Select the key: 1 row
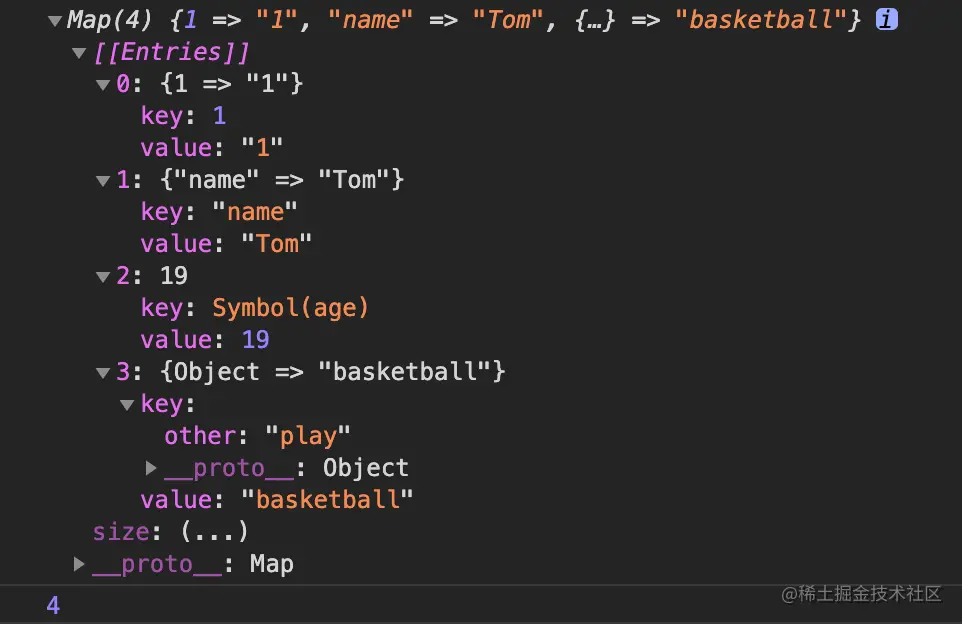Image resolution: width=962 pixels, height=624 pixels. coord(183,116)
